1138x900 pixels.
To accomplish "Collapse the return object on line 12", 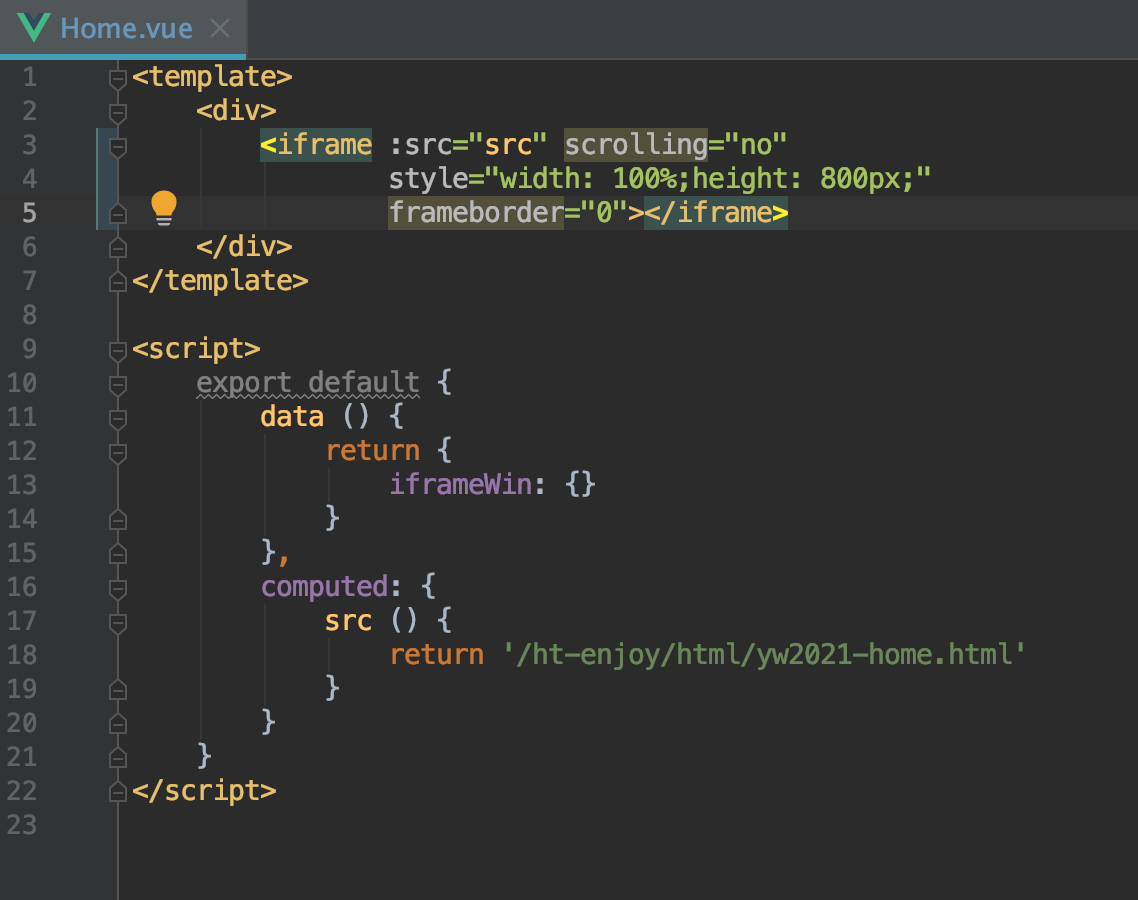I will [x=118, y=451].
